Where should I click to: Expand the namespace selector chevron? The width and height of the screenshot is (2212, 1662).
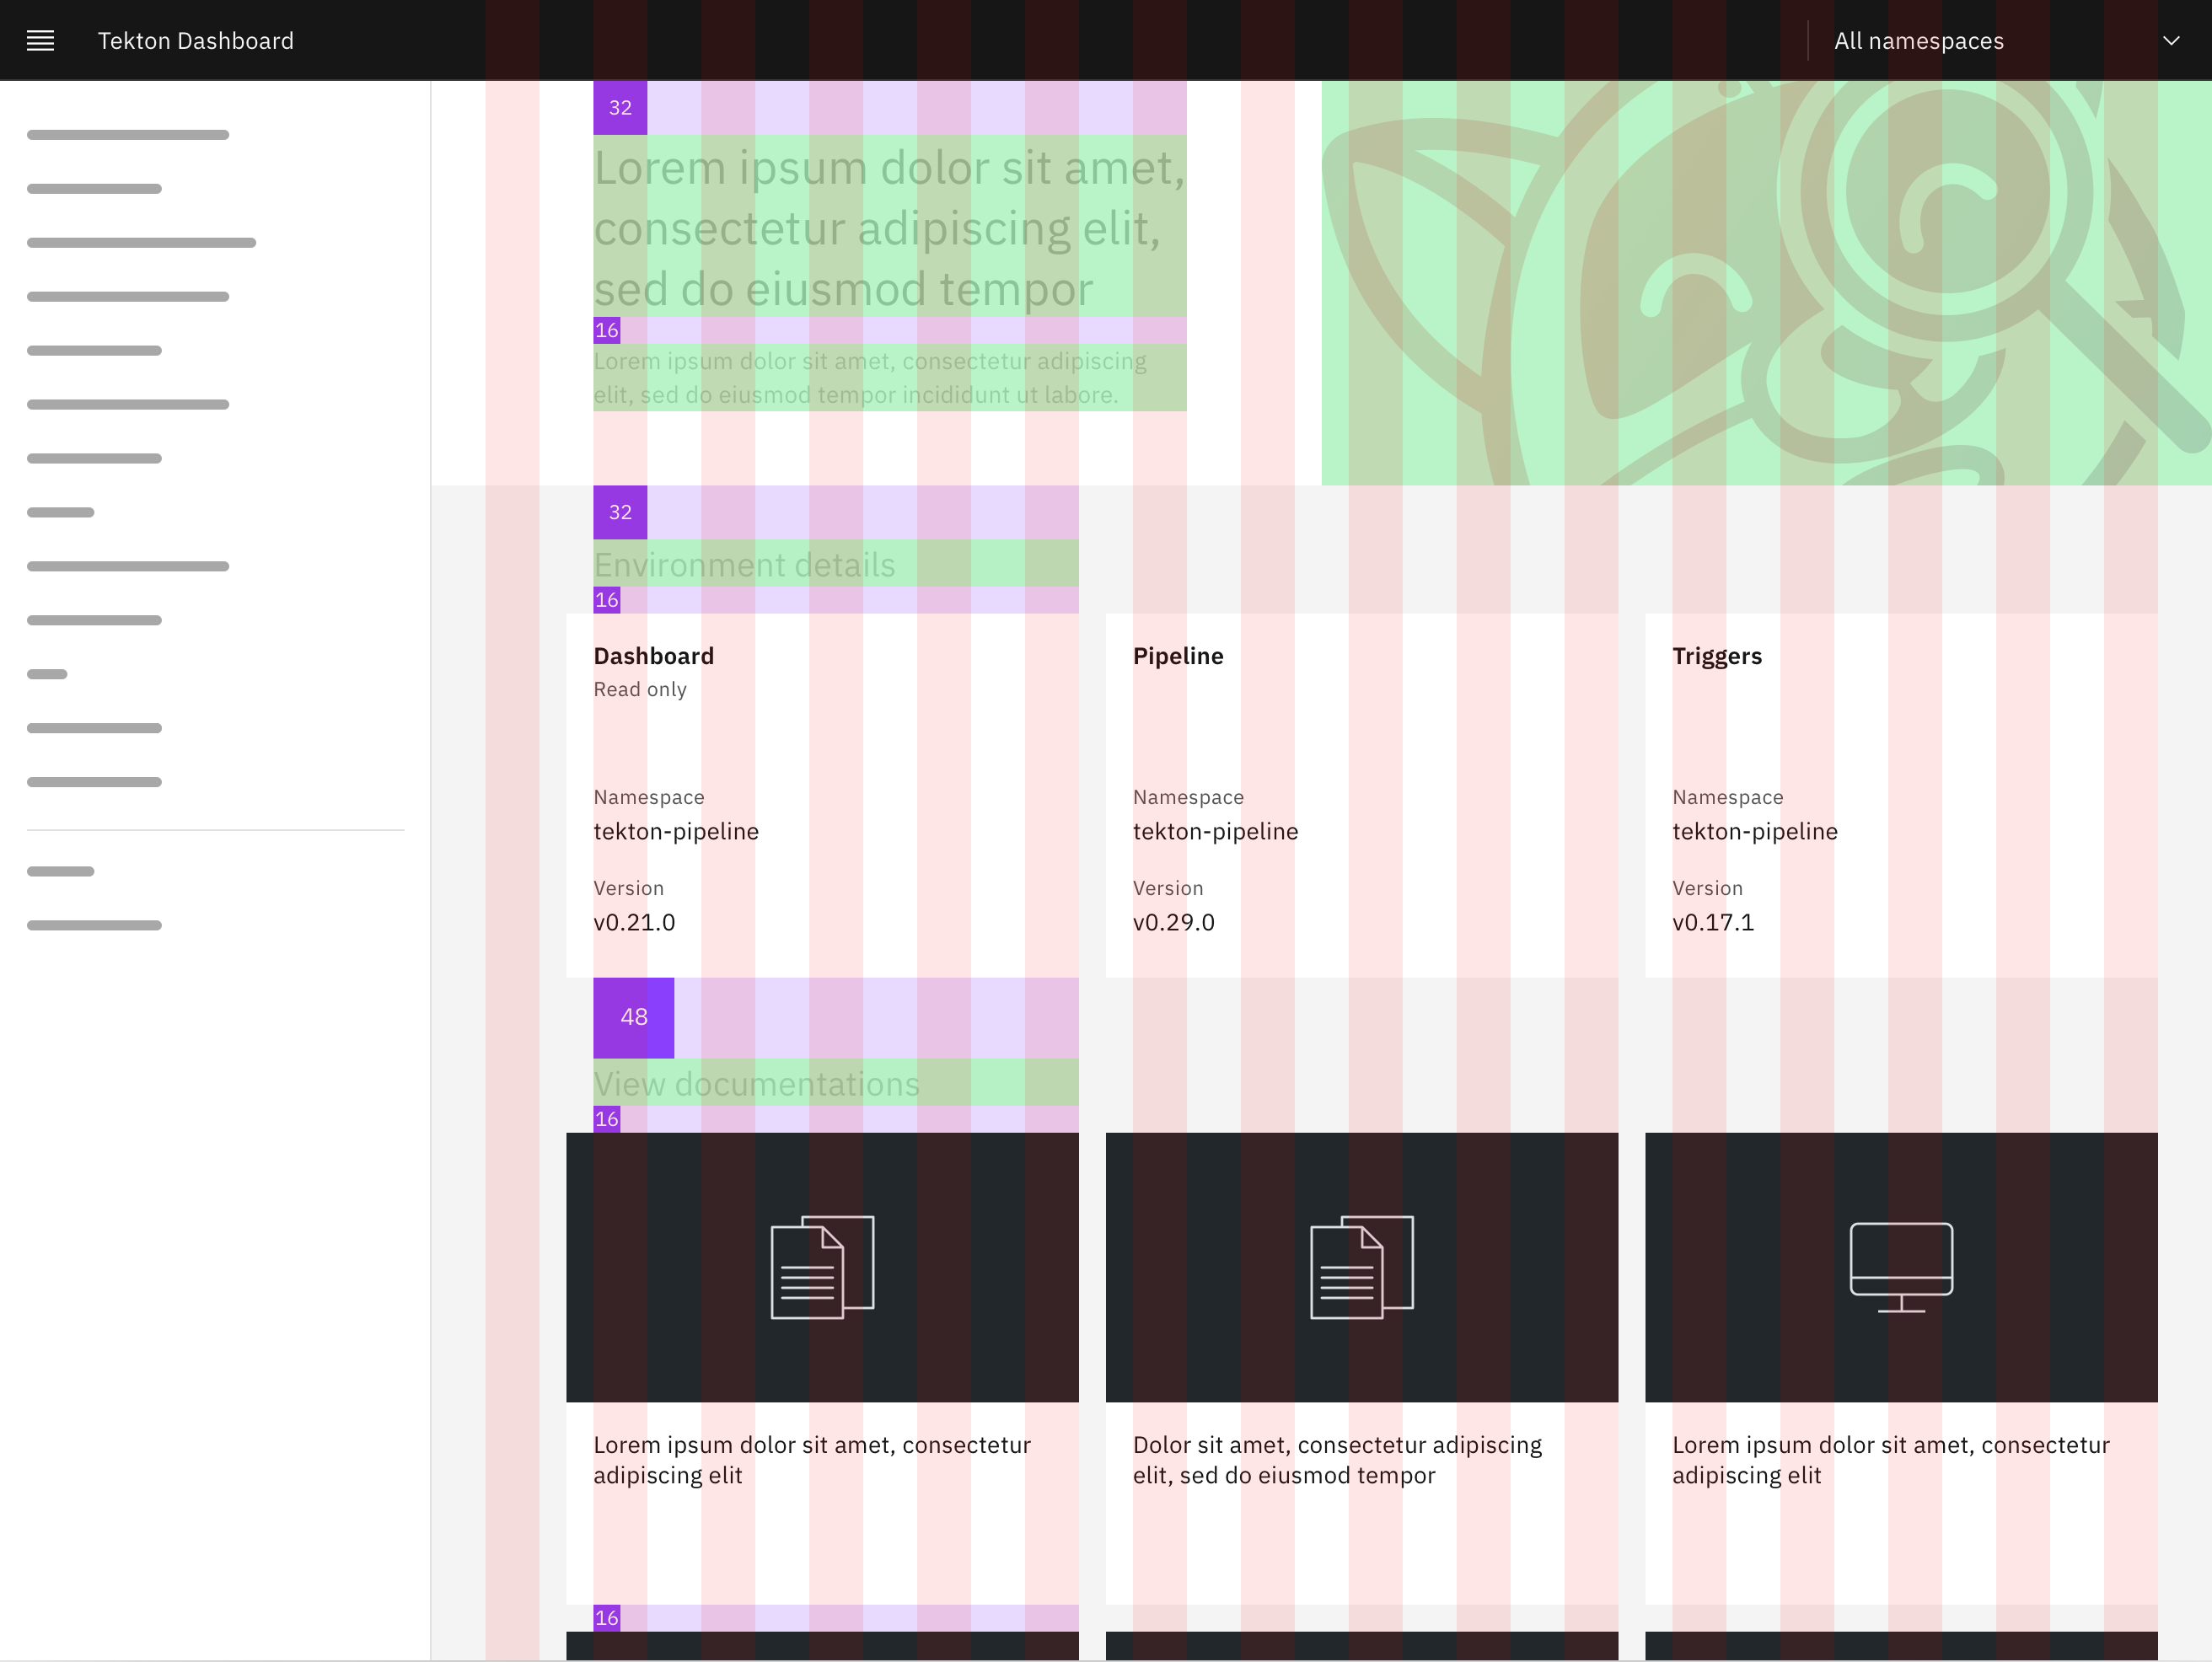click(x=2171, y=40)
